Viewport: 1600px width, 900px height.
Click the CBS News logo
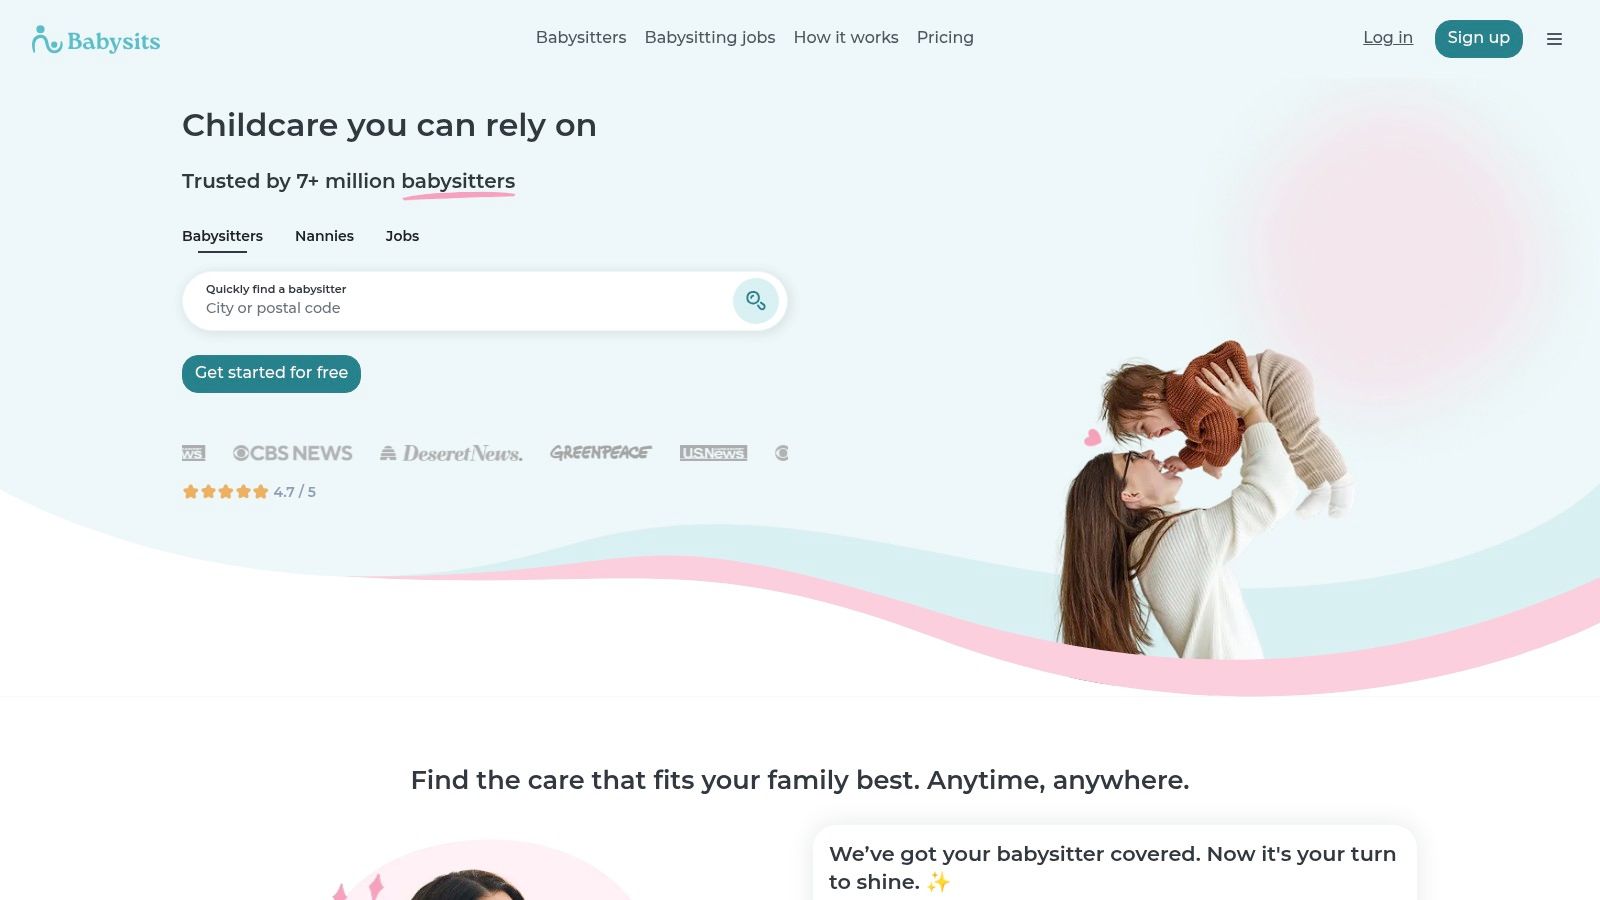tap(293, 453)
